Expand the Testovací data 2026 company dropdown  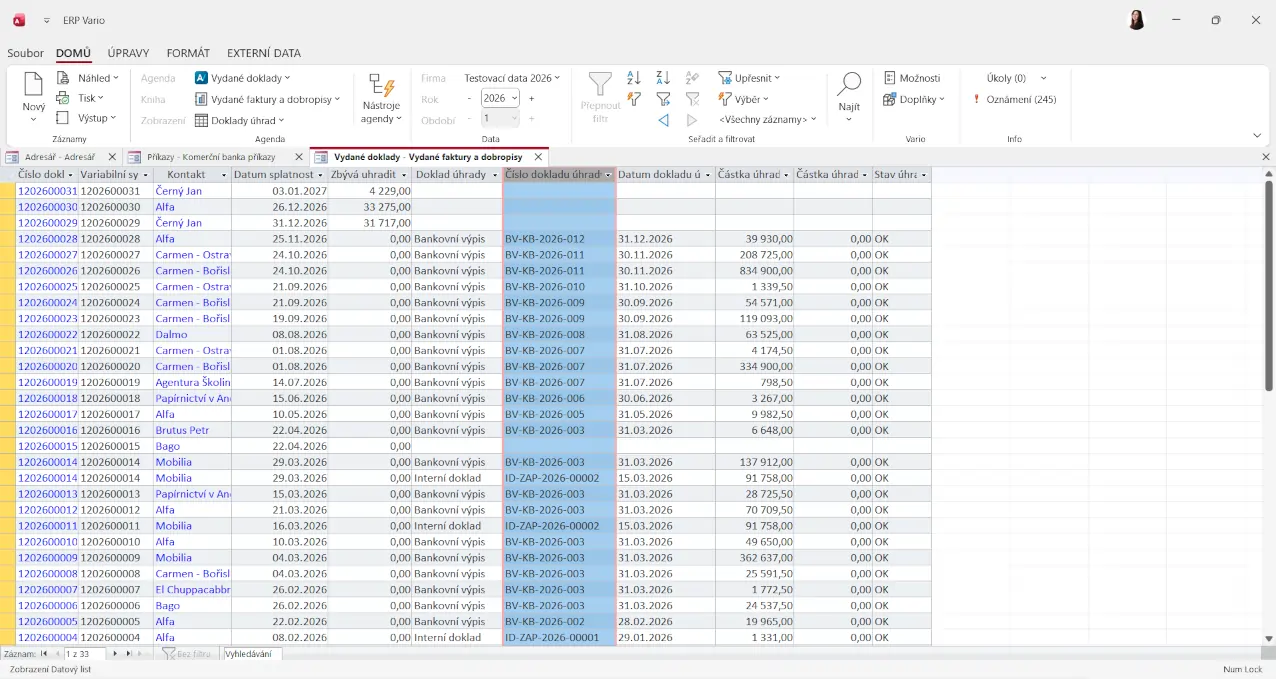[511, 78]
